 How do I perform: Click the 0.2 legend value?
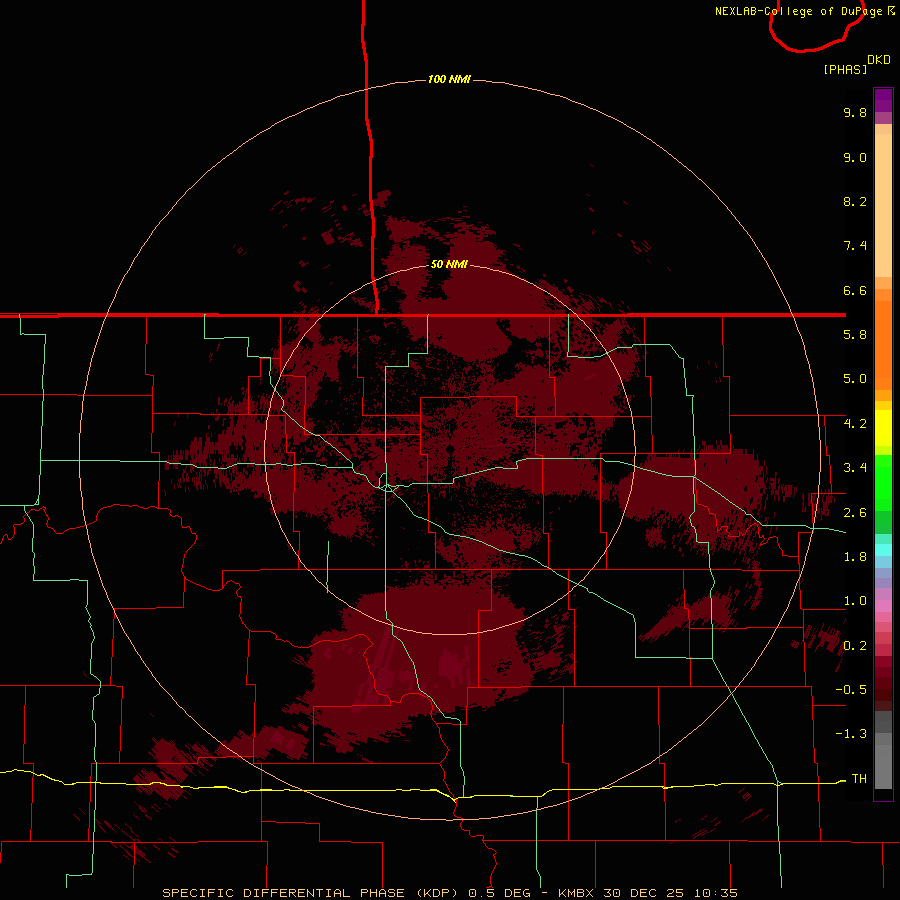click(x=855, y=646)
